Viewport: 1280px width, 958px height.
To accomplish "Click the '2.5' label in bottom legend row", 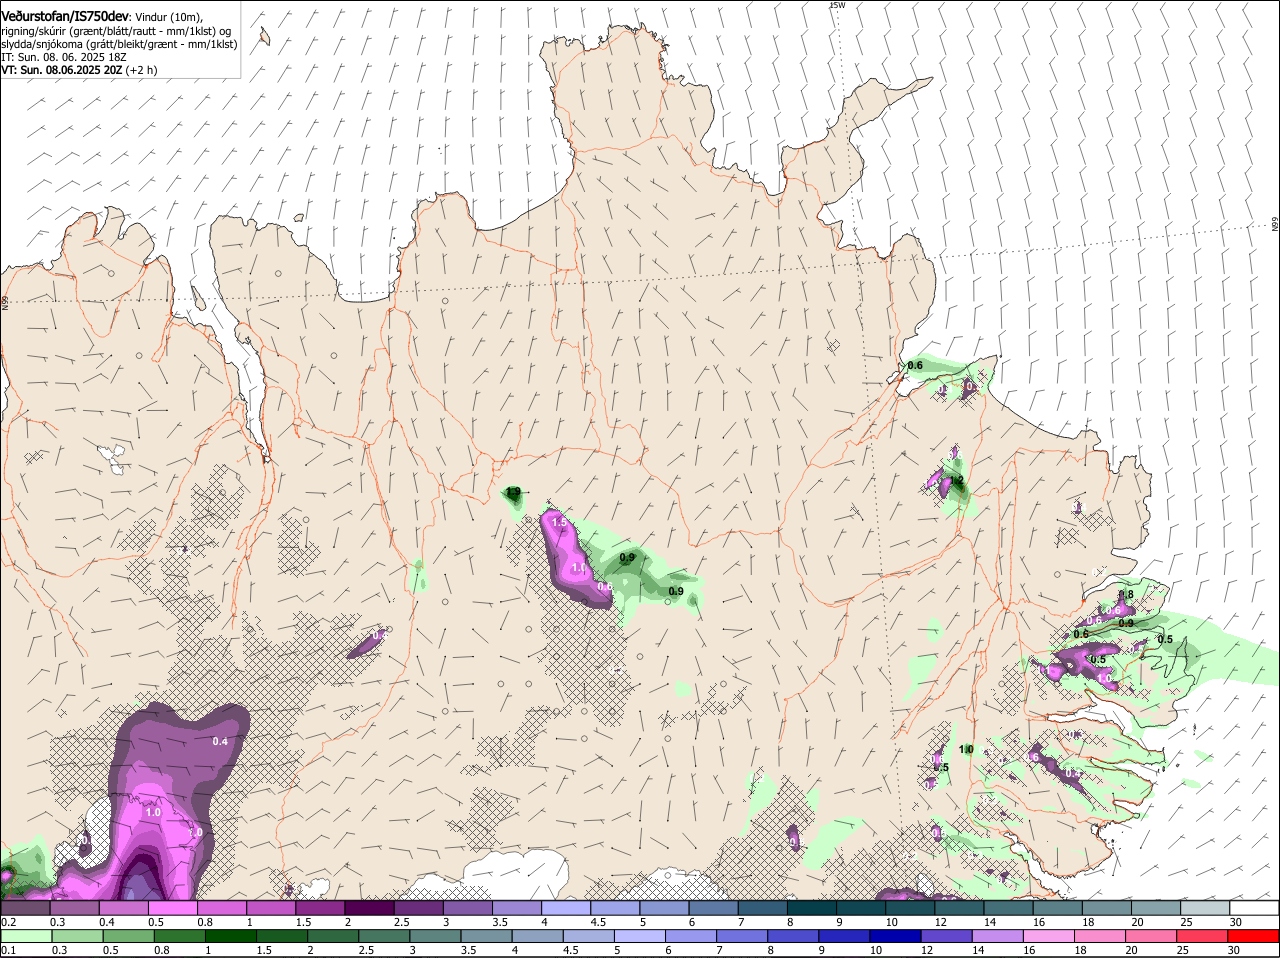I will [x=366, y=950].
